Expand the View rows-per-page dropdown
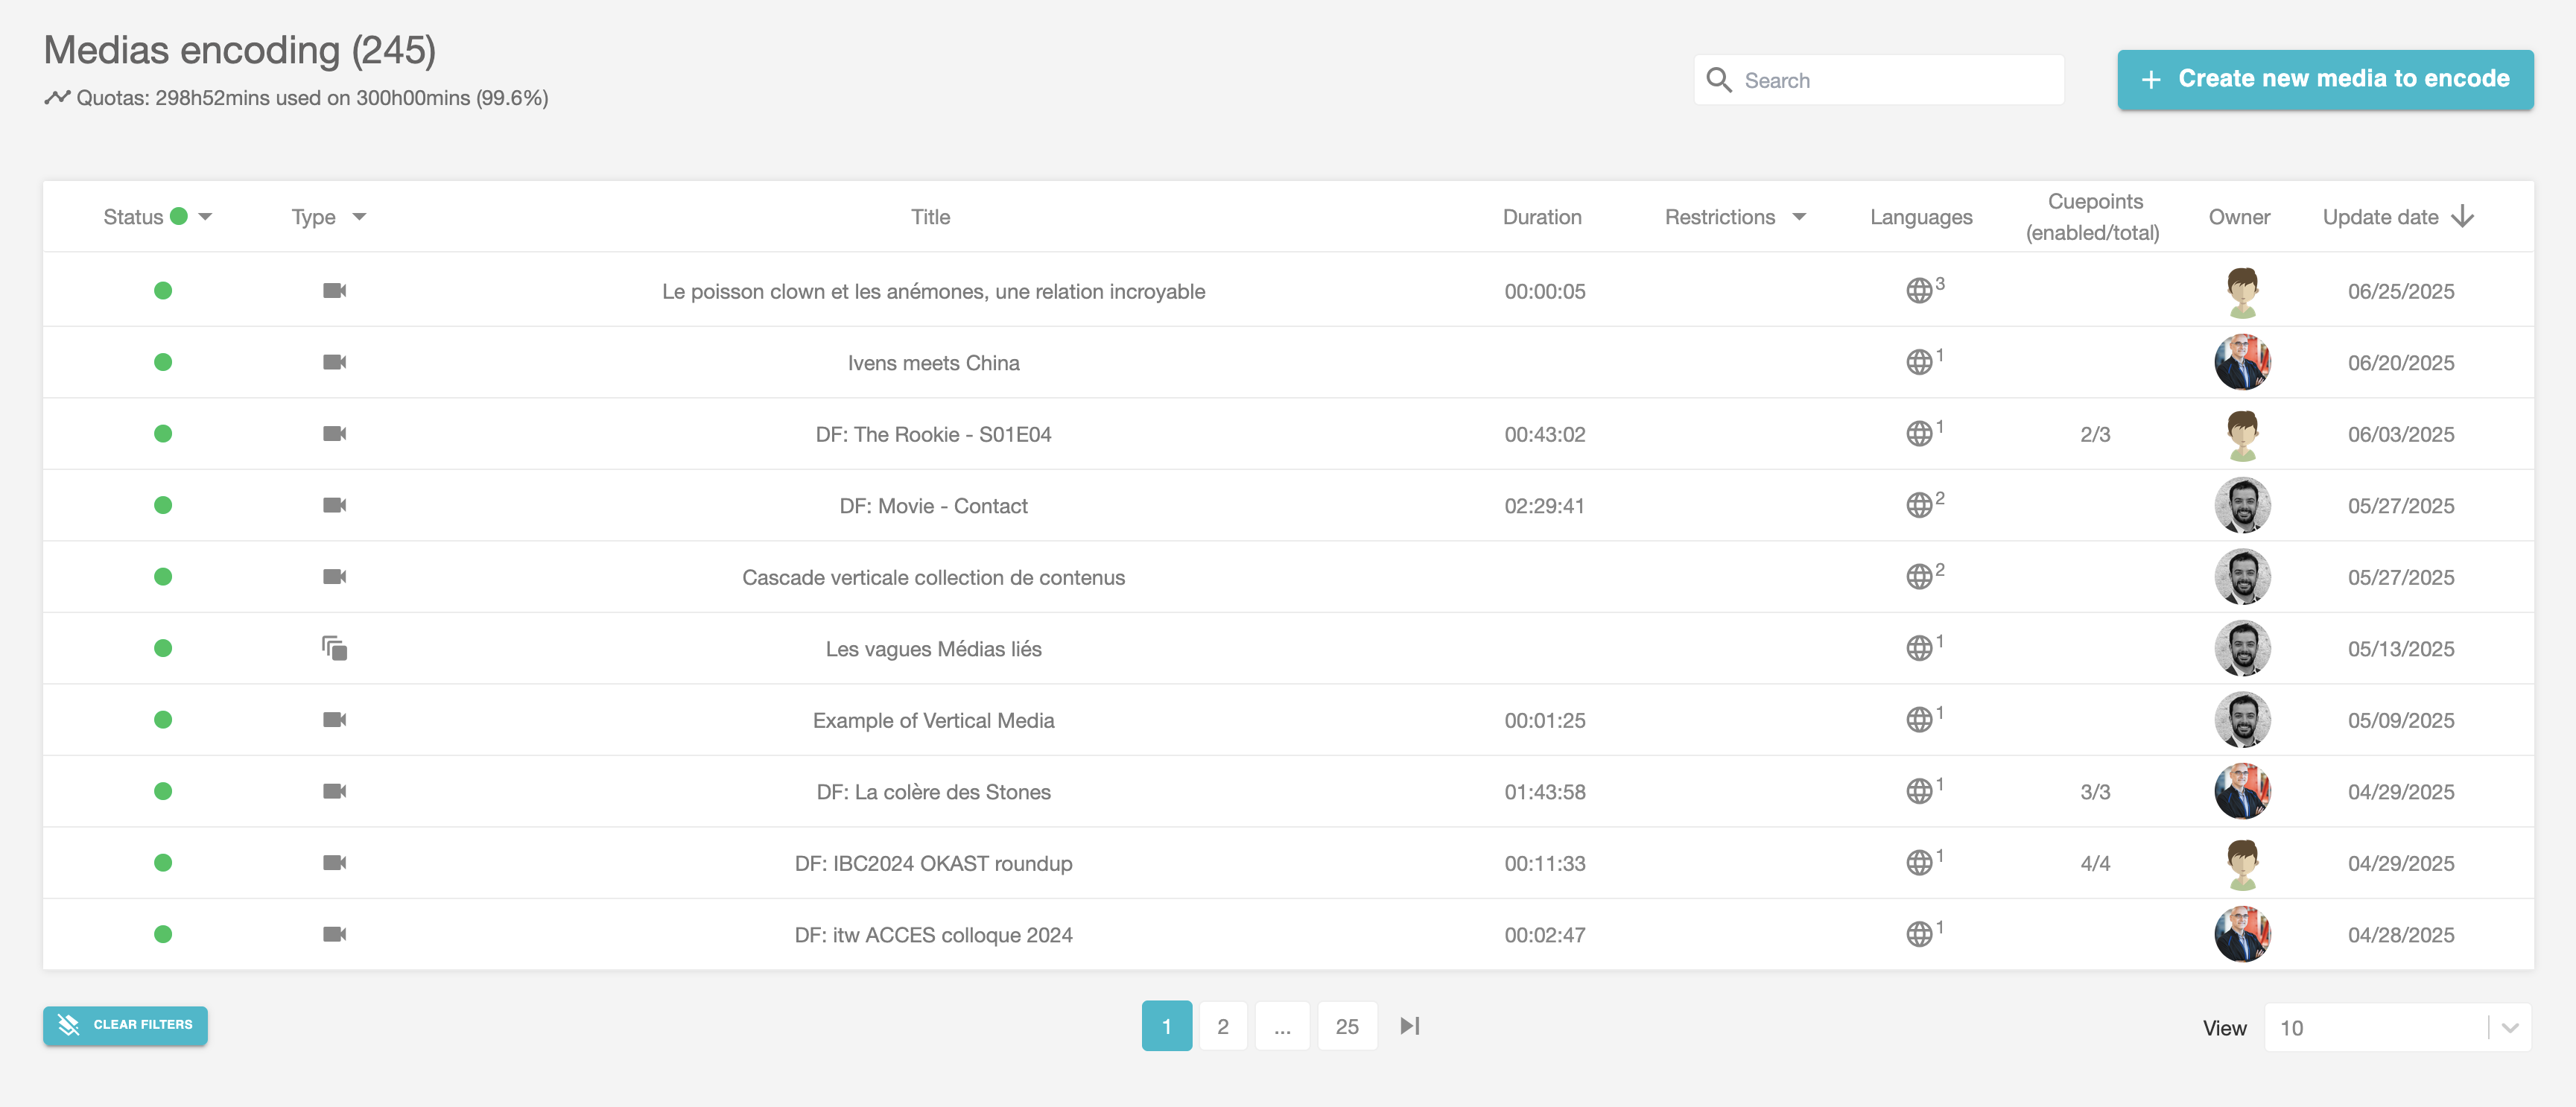The height and width of the screenshot is (1107, 2576). coord(2509,1028)
